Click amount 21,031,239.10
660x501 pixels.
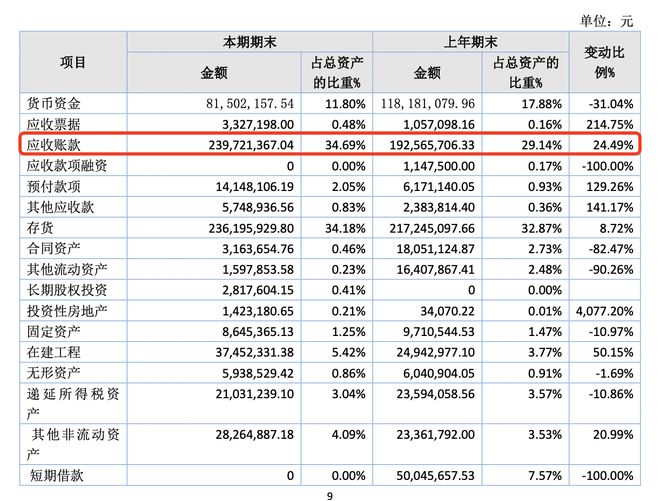(255, 394)
